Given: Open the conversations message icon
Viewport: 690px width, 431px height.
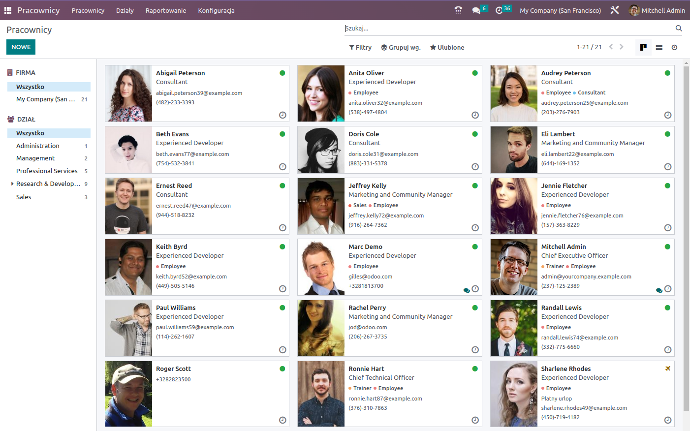Looking at the screenshot, I should [x=476, y=10].
